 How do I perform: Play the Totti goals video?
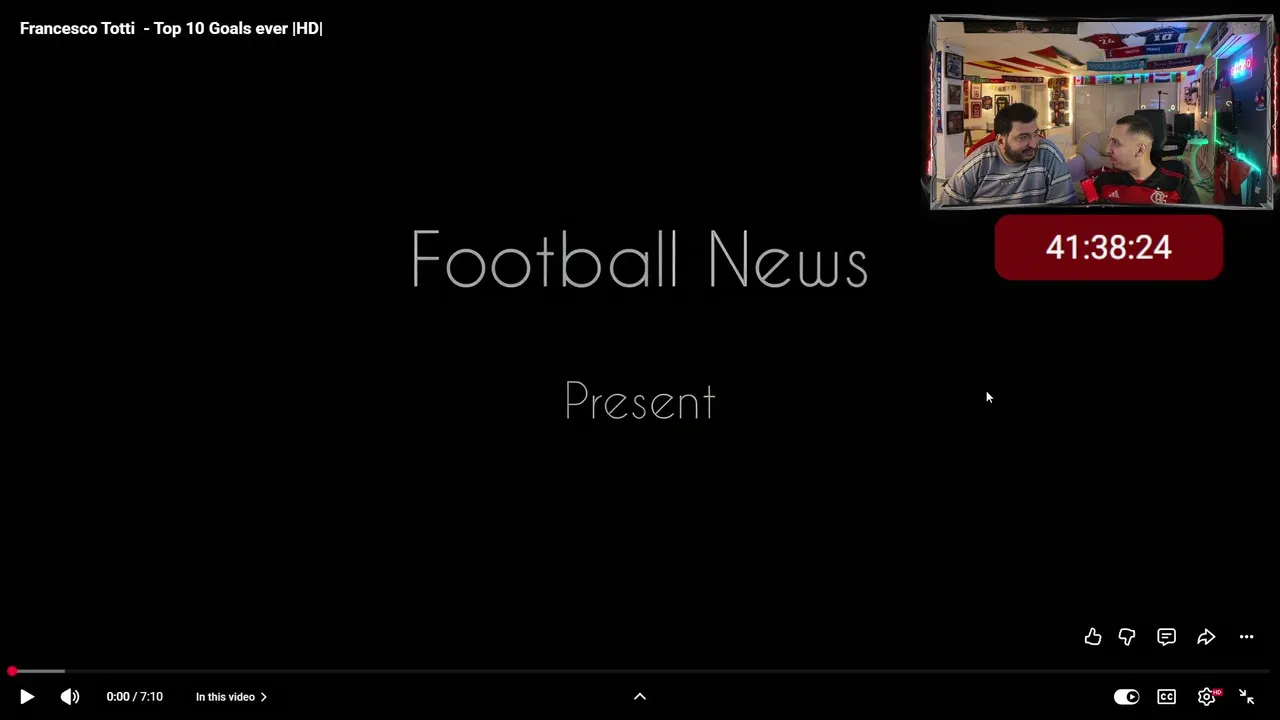tap(27, 697)
